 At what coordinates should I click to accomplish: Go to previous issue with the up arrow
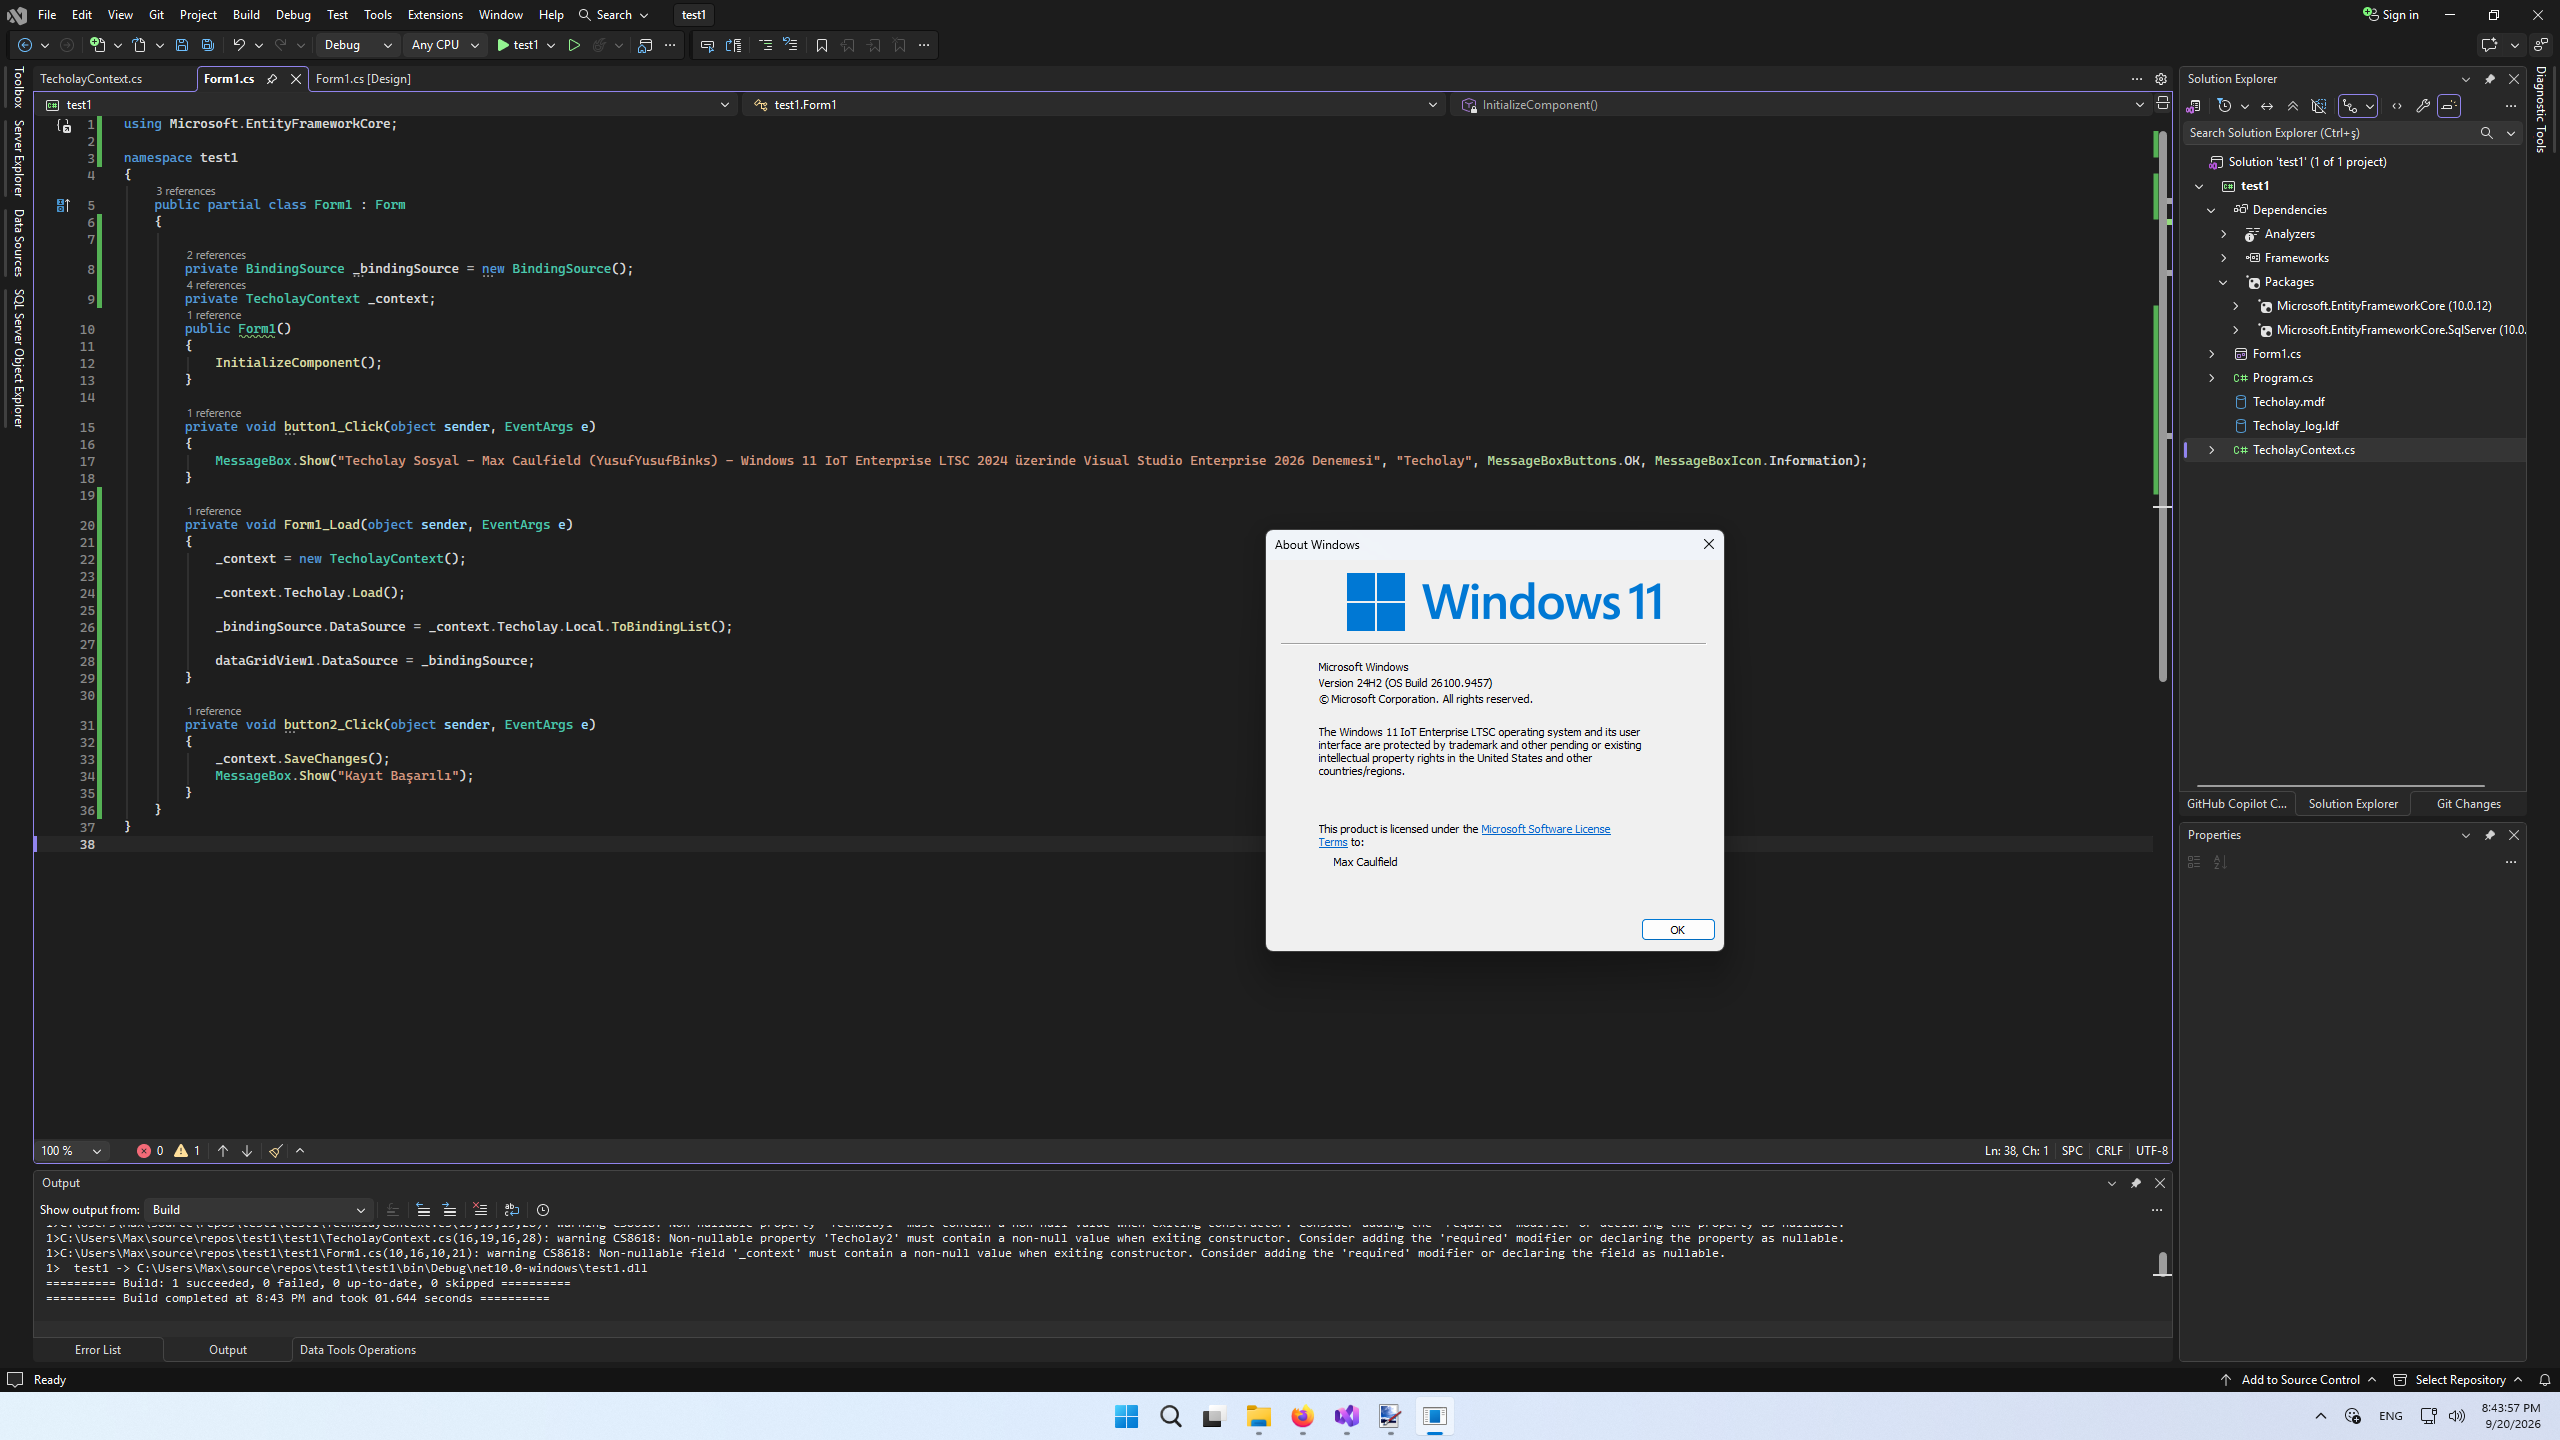pyautogui.click(x=223, y=1151)
